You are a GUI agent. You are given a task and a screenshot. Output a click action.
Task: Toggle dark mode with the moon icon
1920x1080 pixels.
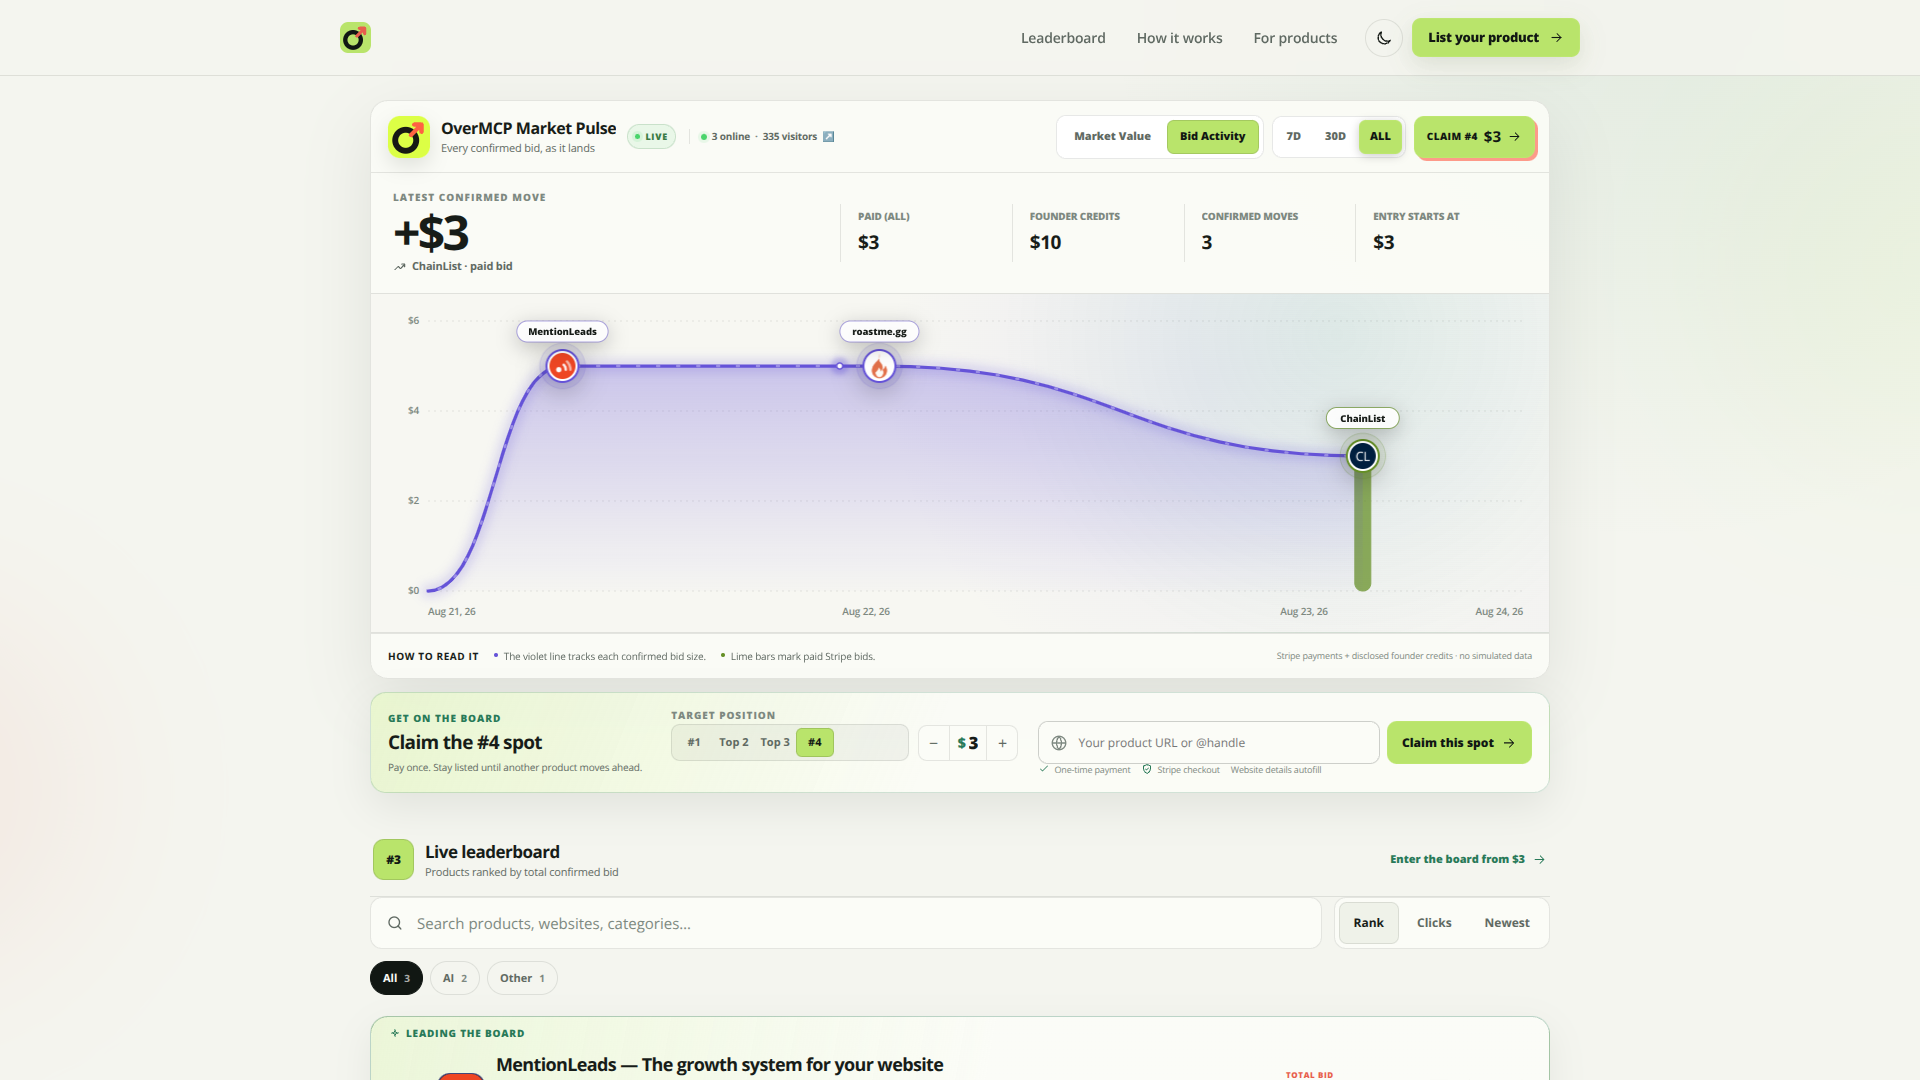pyautogui.click(x=1384, y=38)
